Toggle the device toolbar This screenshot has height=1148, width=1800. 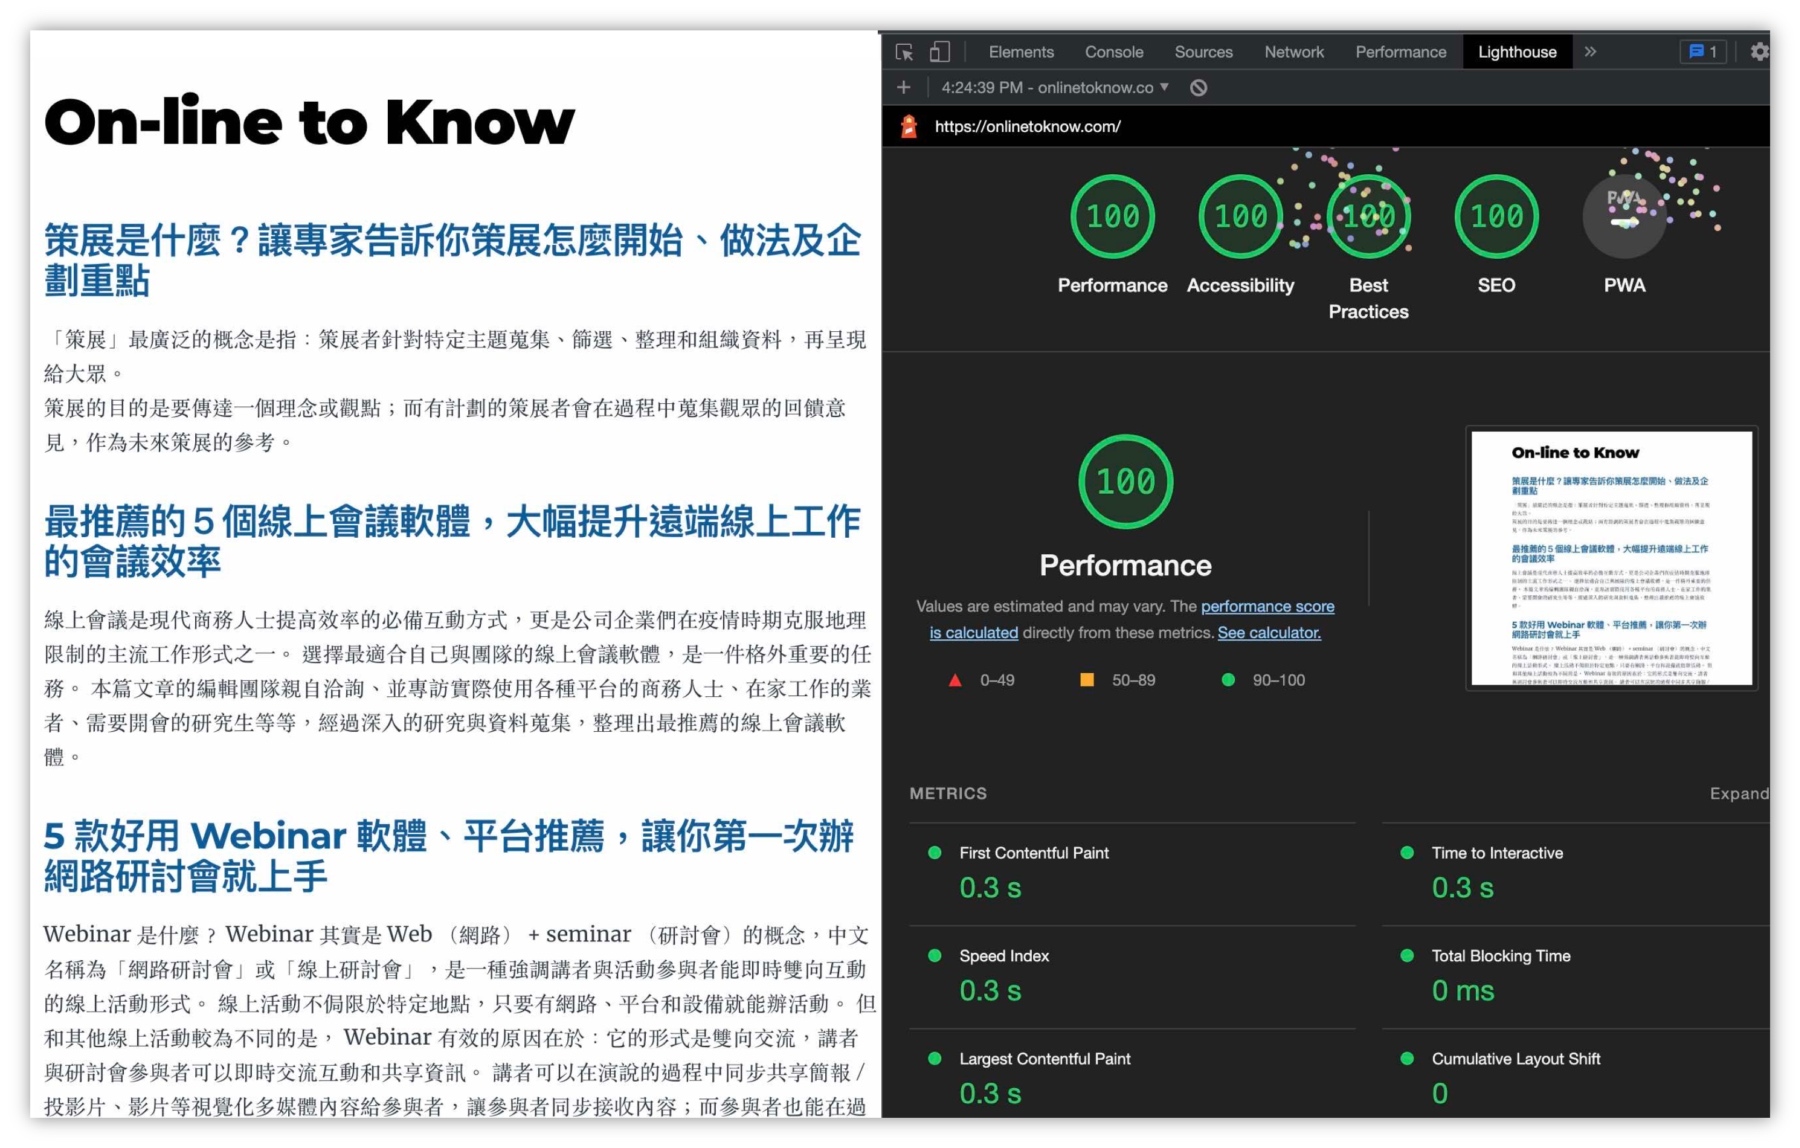tap(938, 50)
